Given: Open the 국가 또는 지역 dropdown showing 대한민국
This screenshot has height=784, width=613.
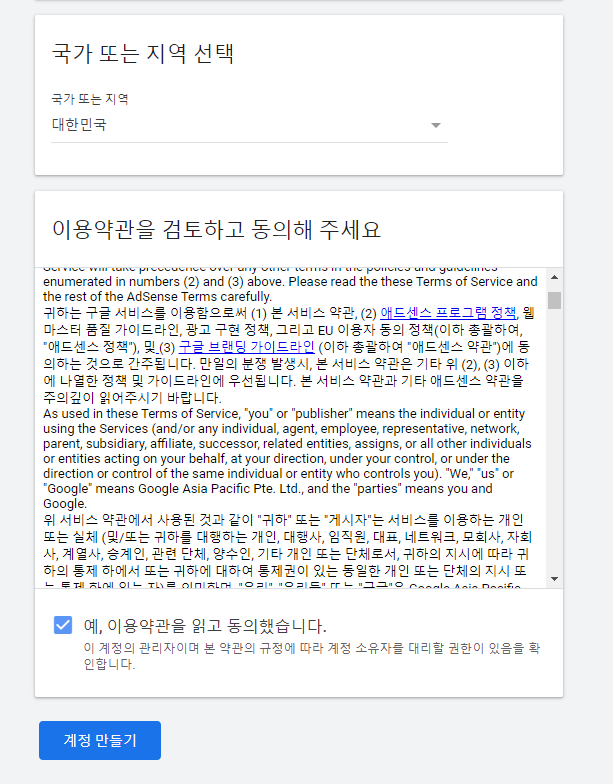Looking at the screenshot, I should pos(249,125).
